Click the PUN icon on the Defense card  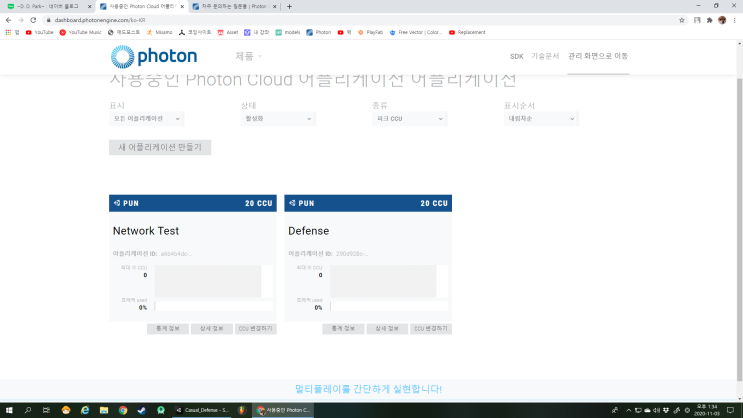(292, 203)
